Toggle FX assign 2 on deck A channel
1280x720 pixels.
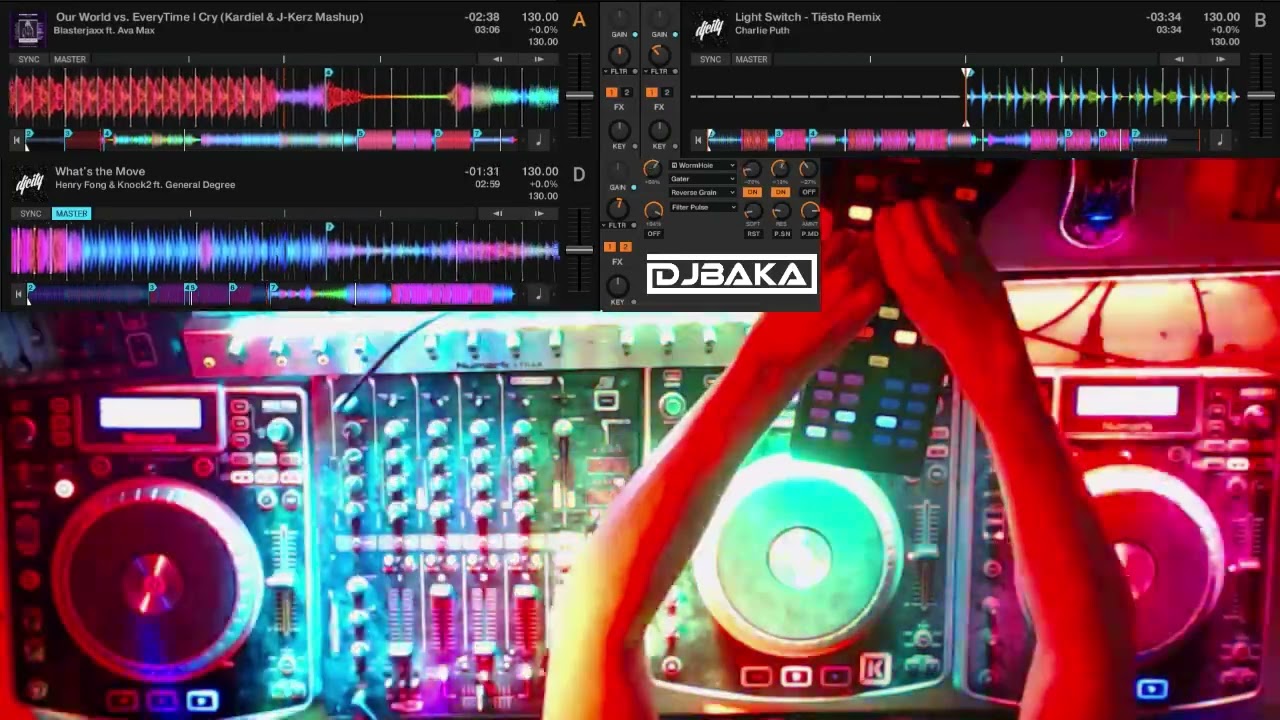click(x=627, y=92)
